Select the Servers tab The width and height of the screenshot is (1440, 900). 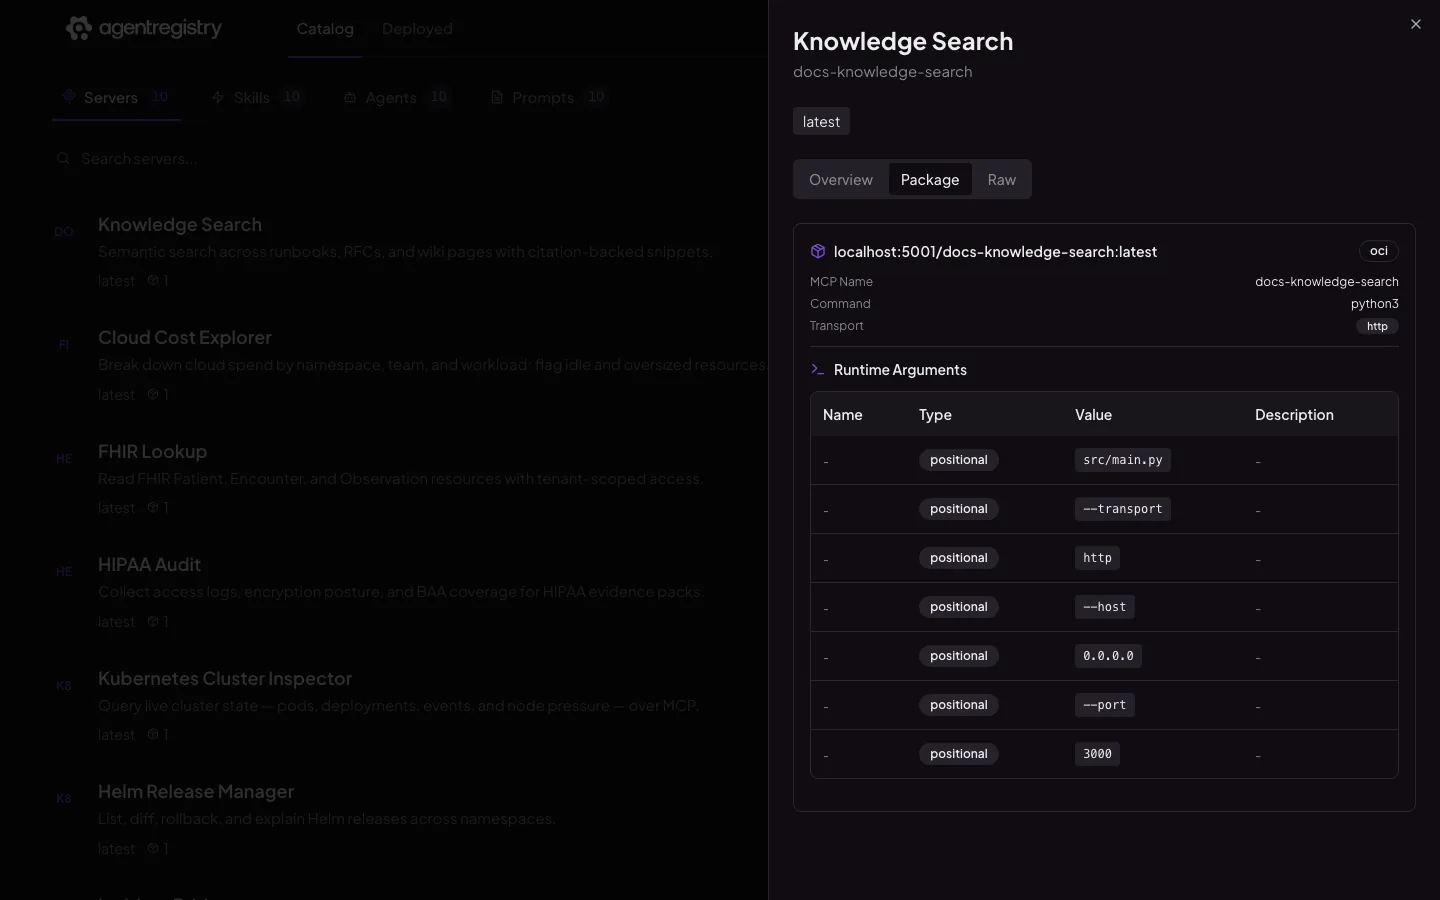(x=116, y=97)
